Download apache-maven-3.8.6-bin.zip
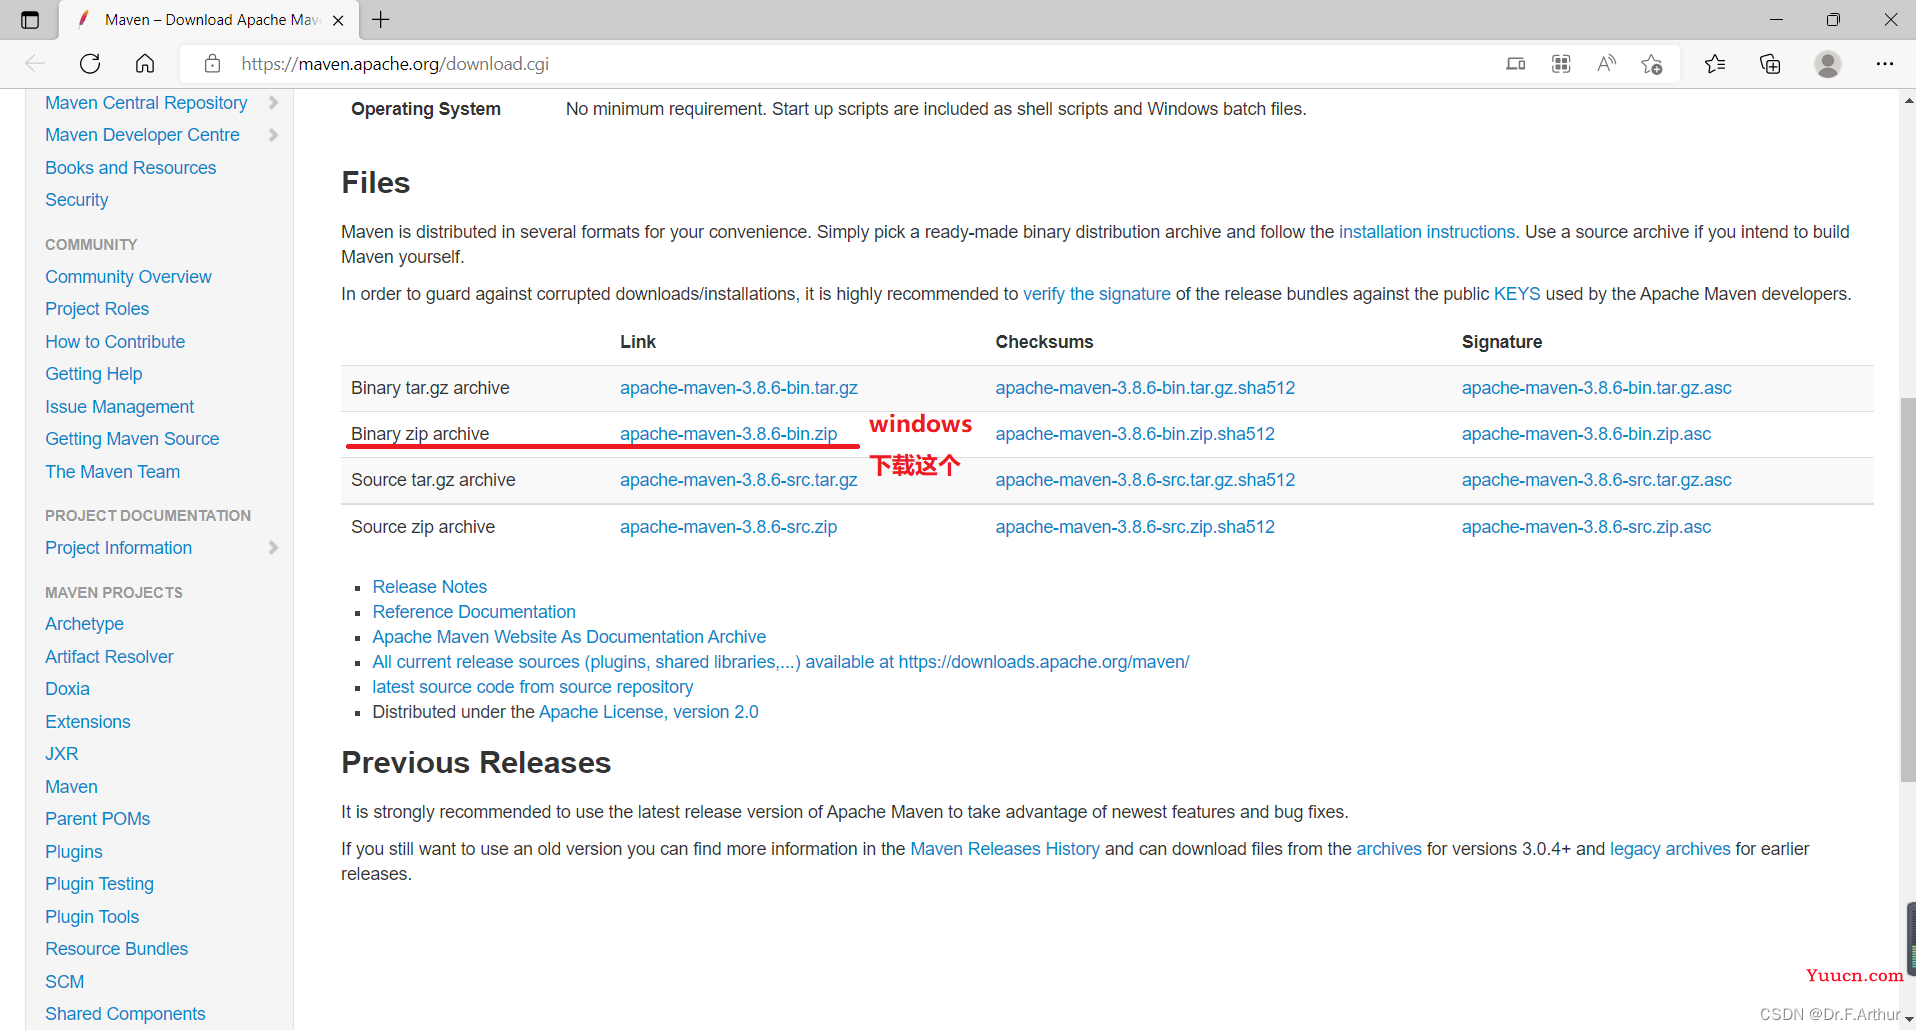 tap(728, 434)
